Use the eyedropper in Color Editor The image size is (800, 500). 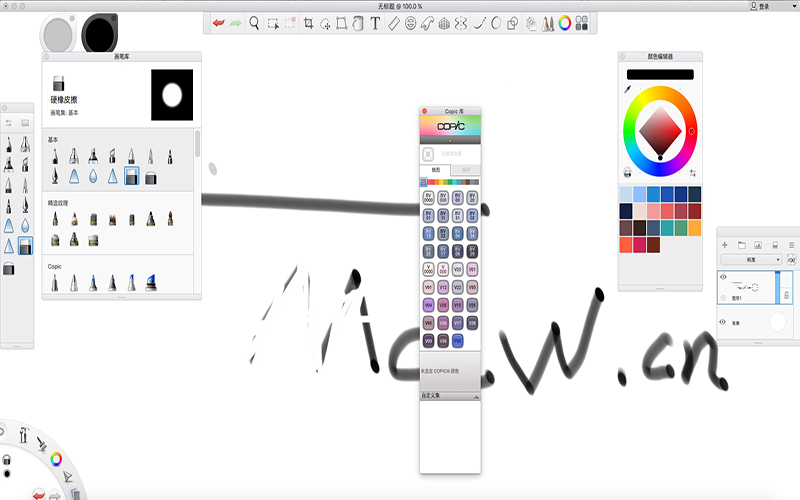[628, 89]
